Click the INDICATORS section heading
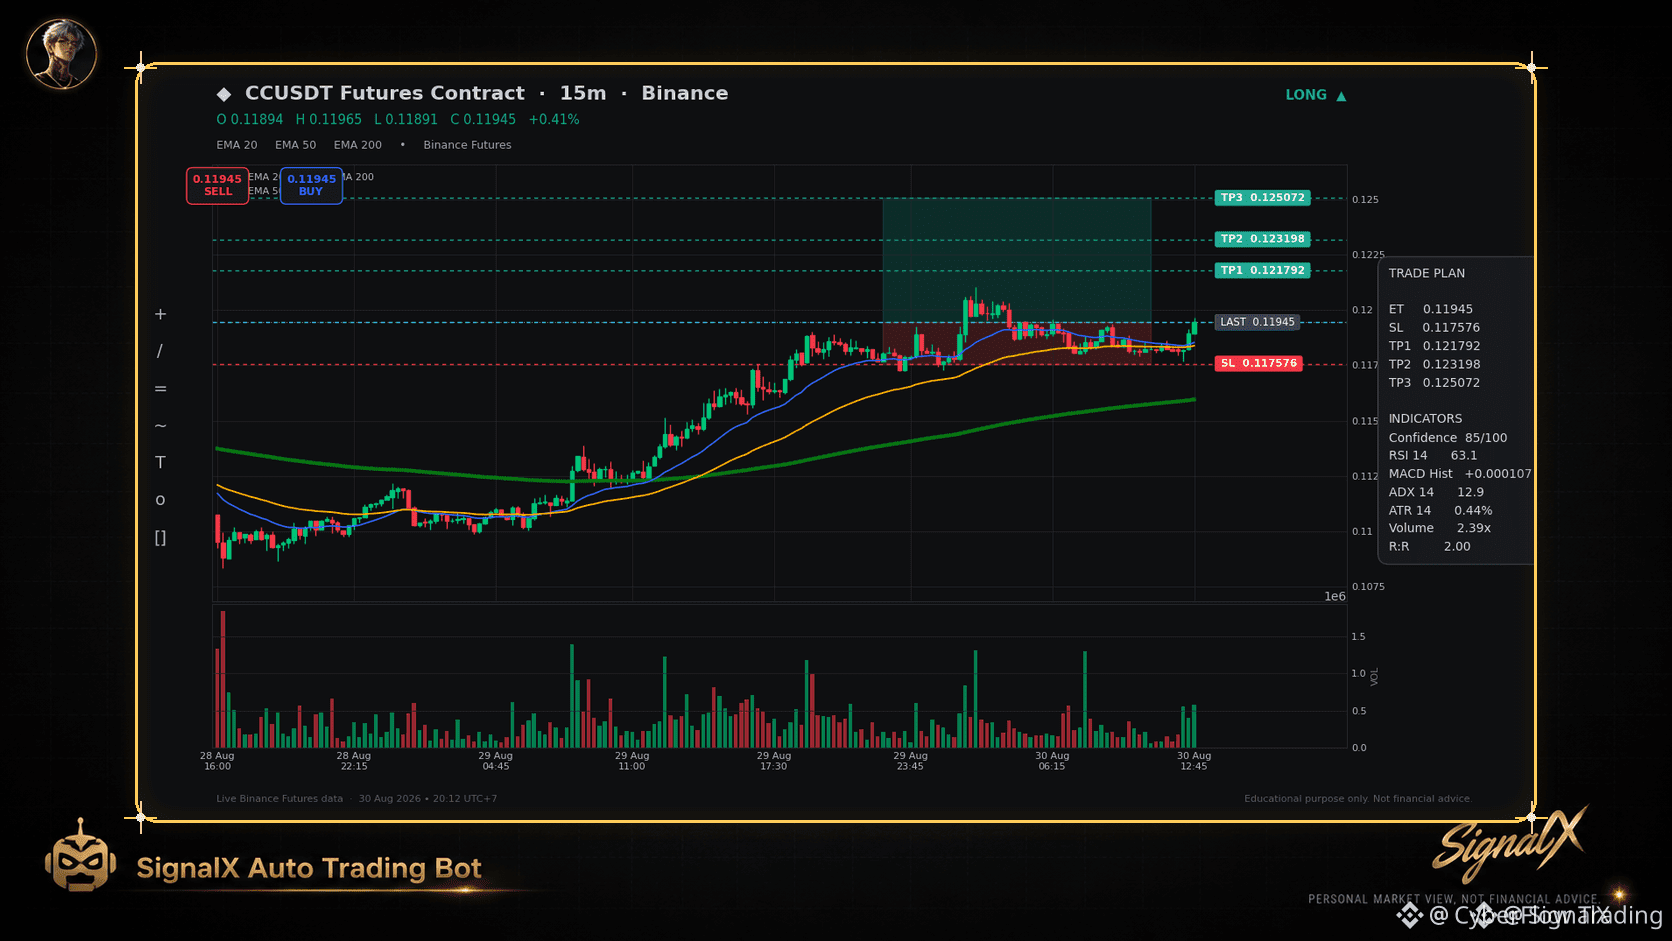1672x941 pixels. (x=1425, y=419)
